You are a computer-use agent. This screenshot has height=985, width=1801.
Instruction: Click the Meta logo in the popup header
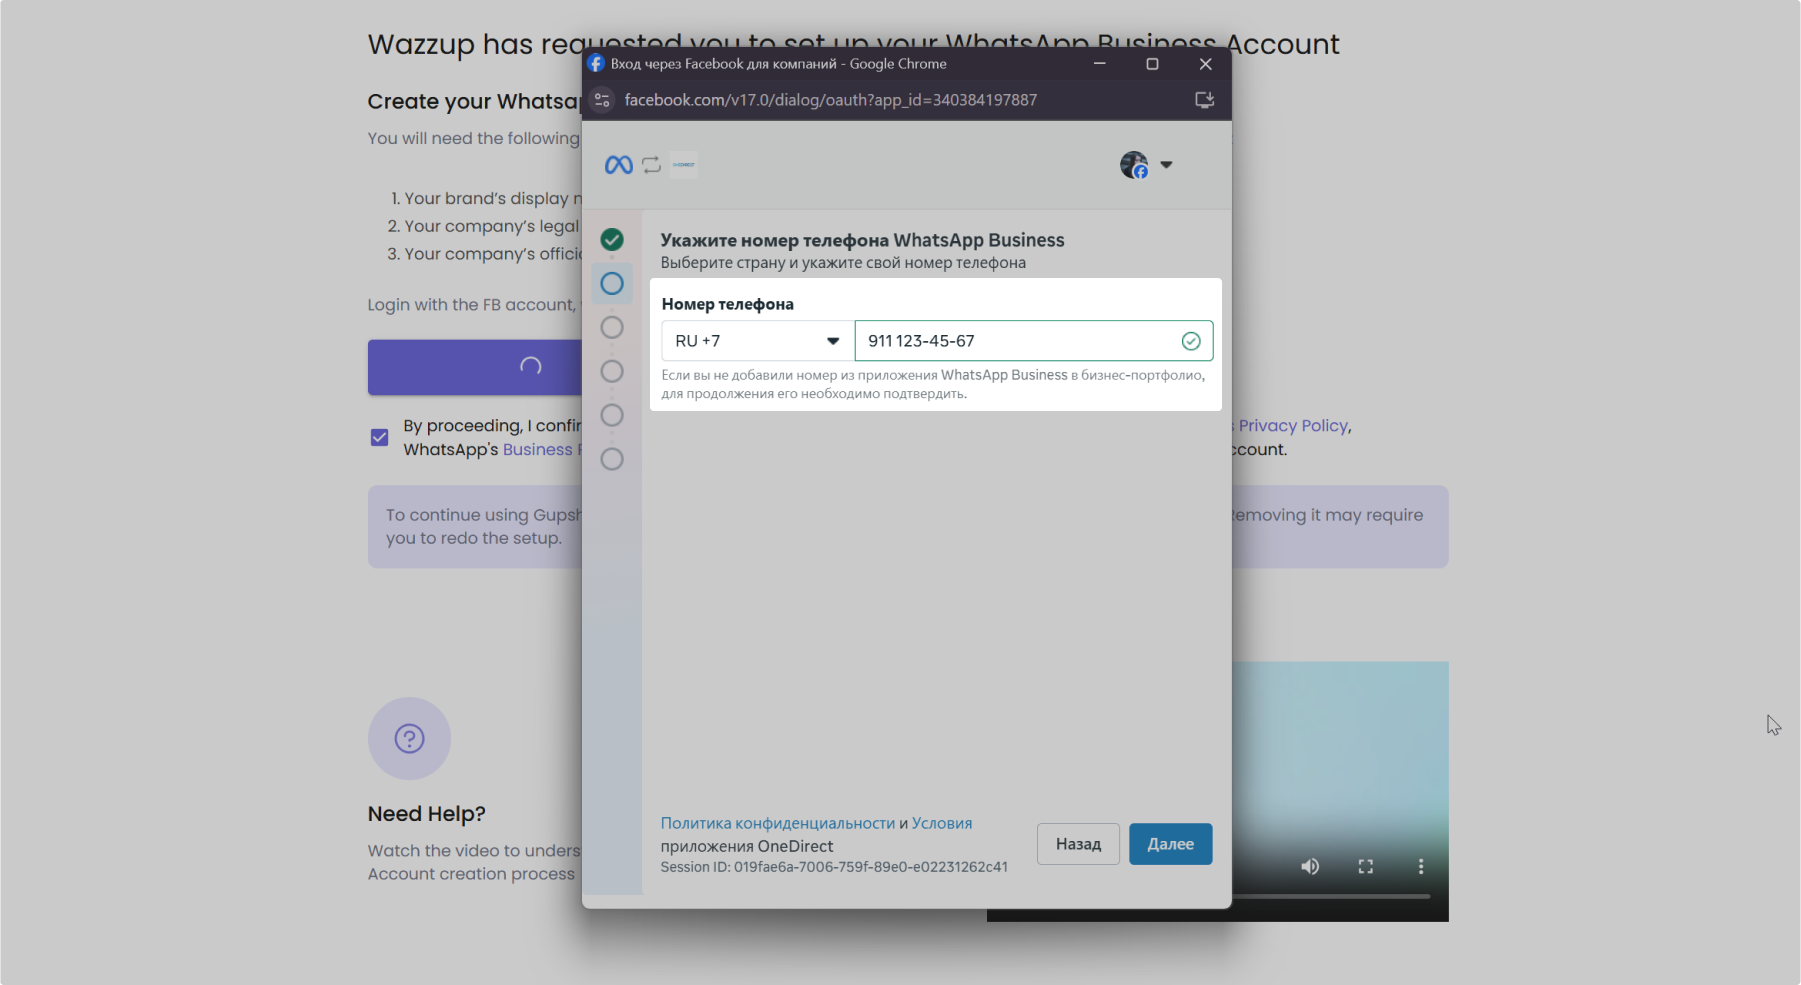[x=618, y=165]
